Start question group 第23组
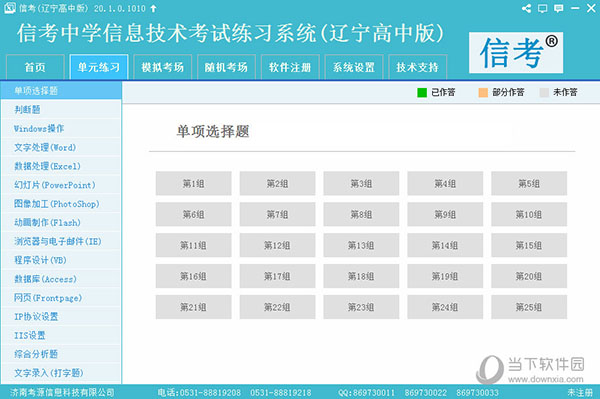Image resolution: width=600 pixels, height=399 pixels. [361, 307]
